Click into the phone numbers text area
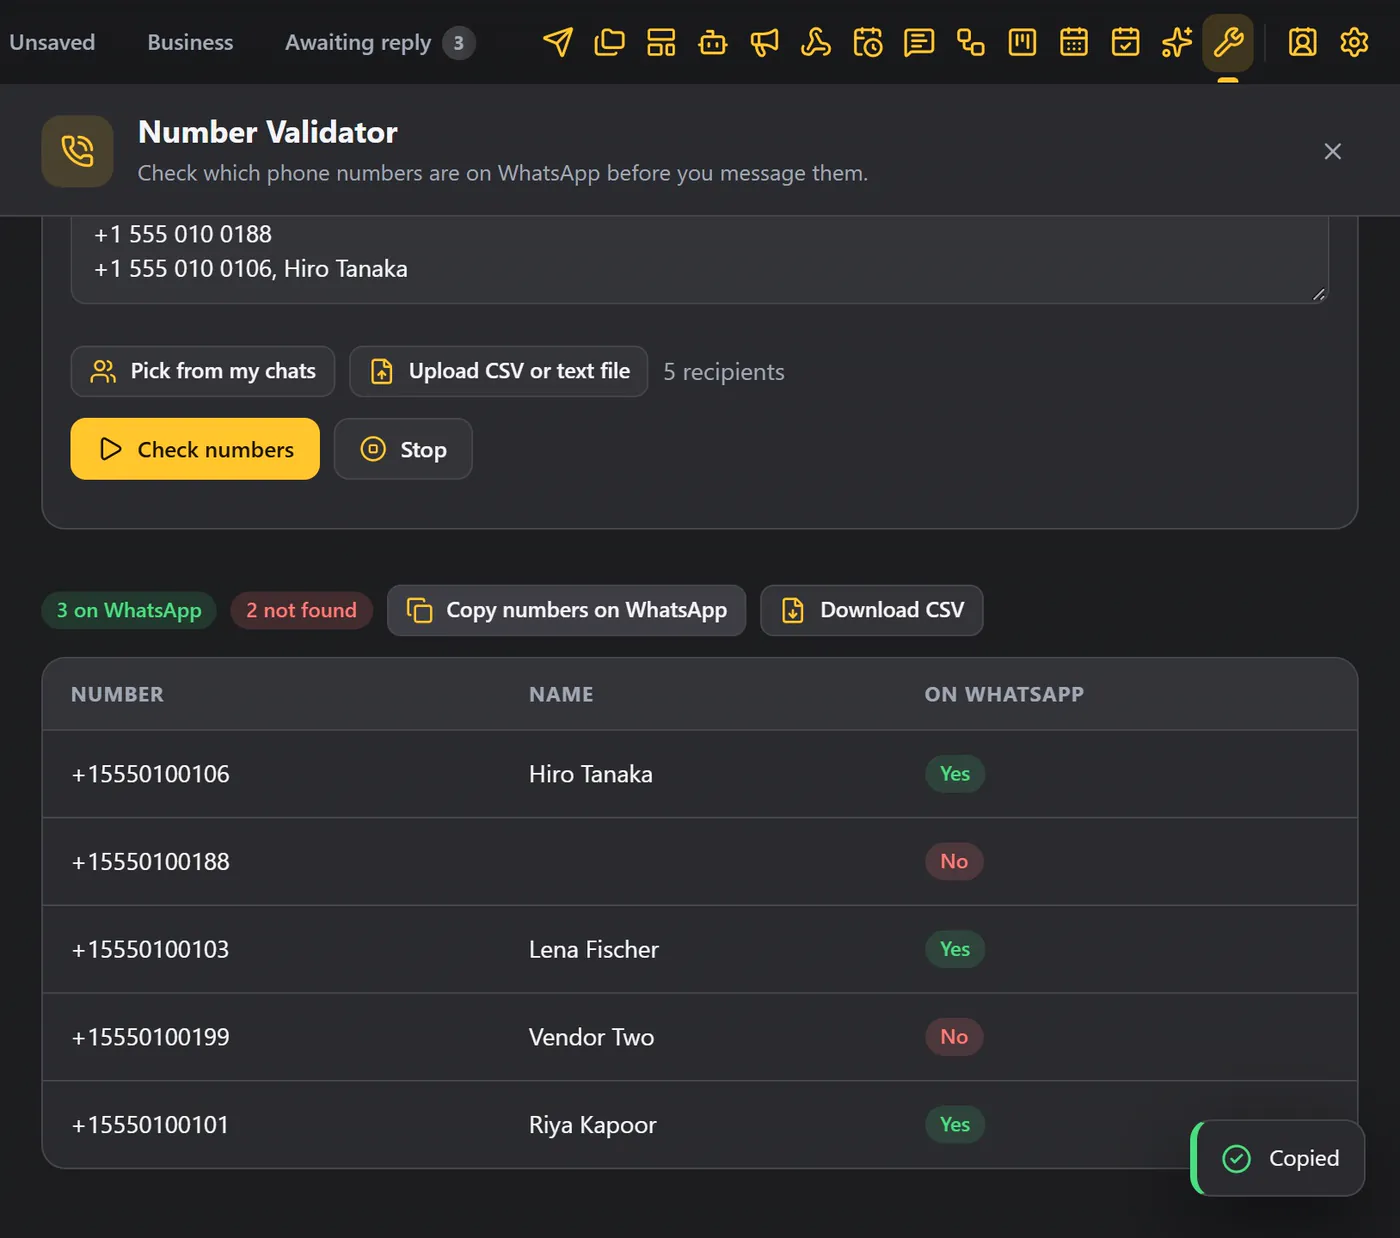 coord(700,258)
